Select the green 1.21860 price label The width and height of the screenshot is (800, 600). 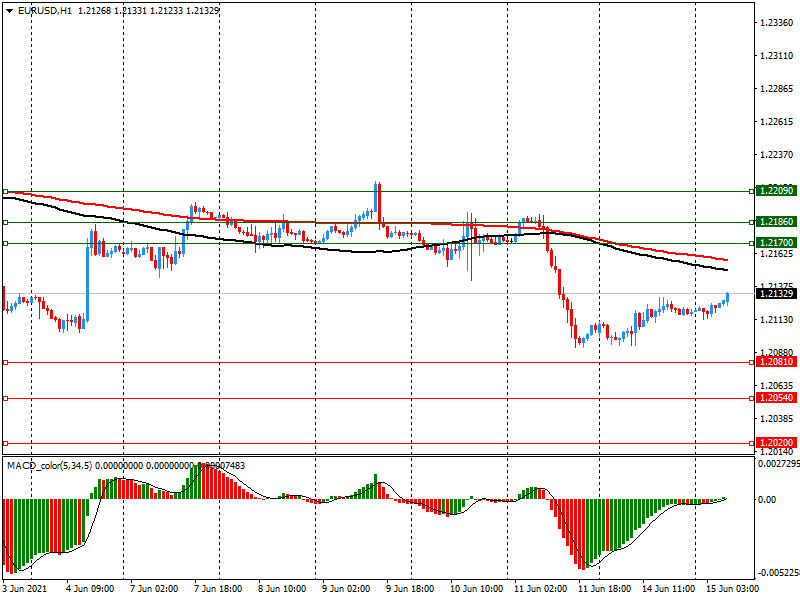pos(776,222)
